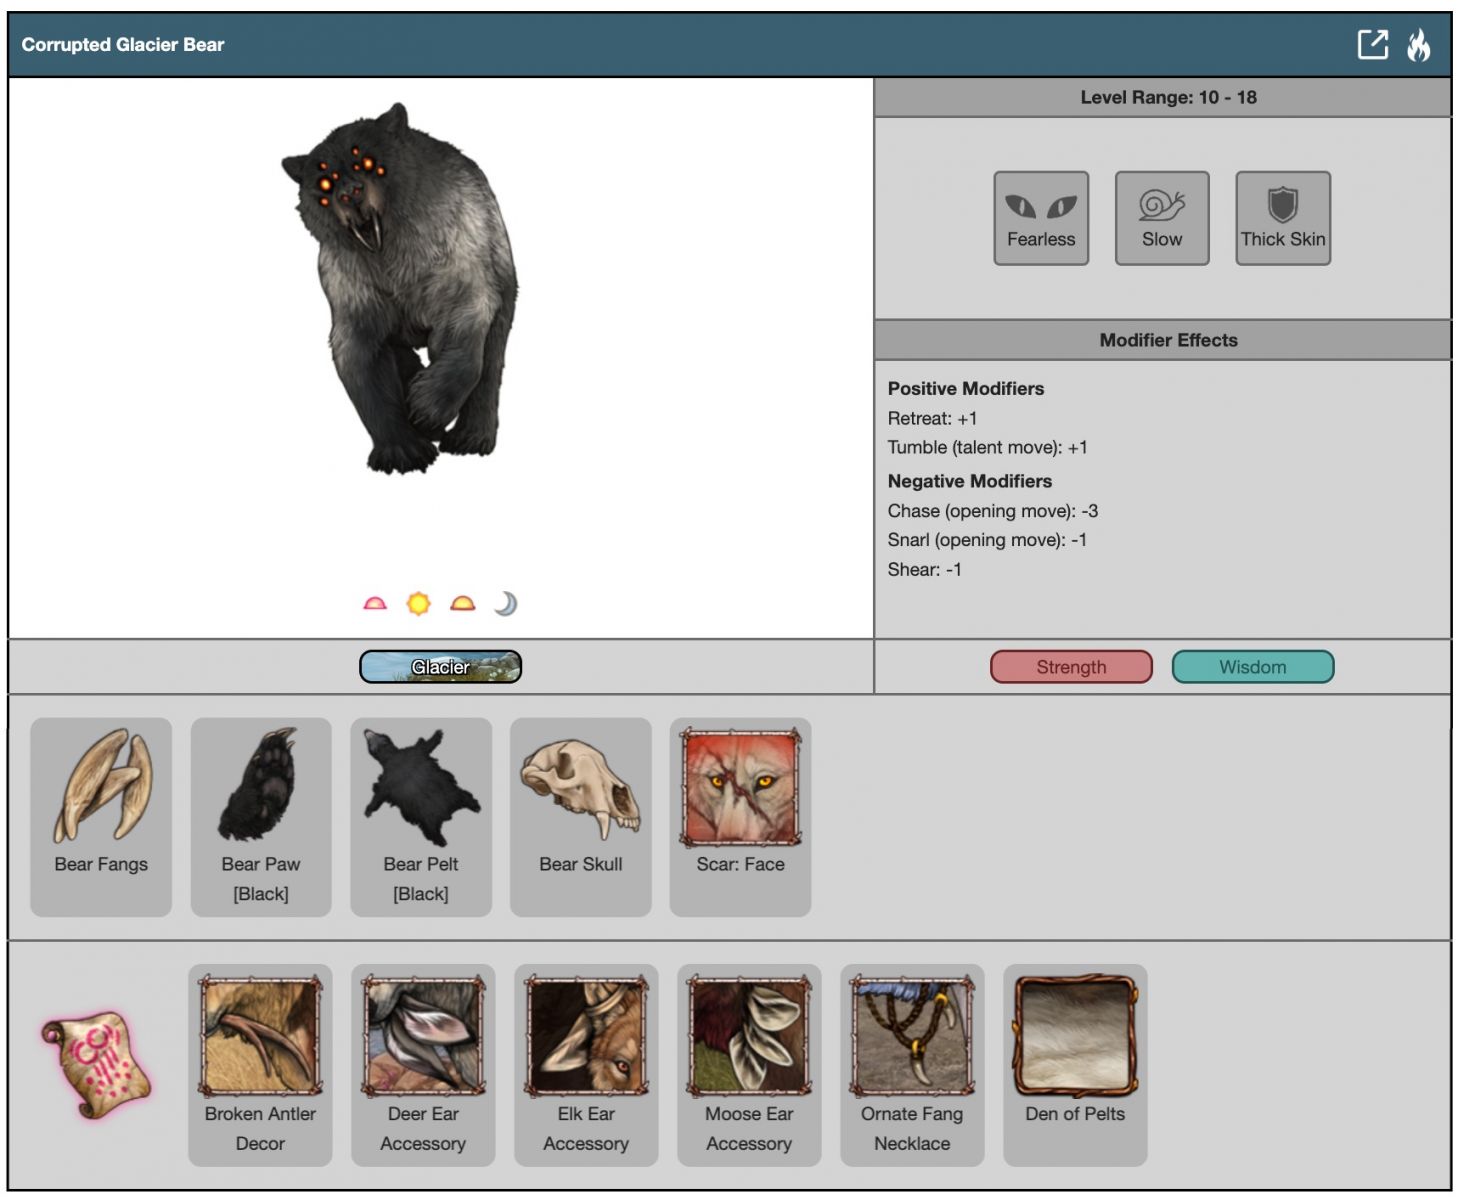Click the red Strength stat button
Screen dimensions: 1458x1200
(1071, 667)
